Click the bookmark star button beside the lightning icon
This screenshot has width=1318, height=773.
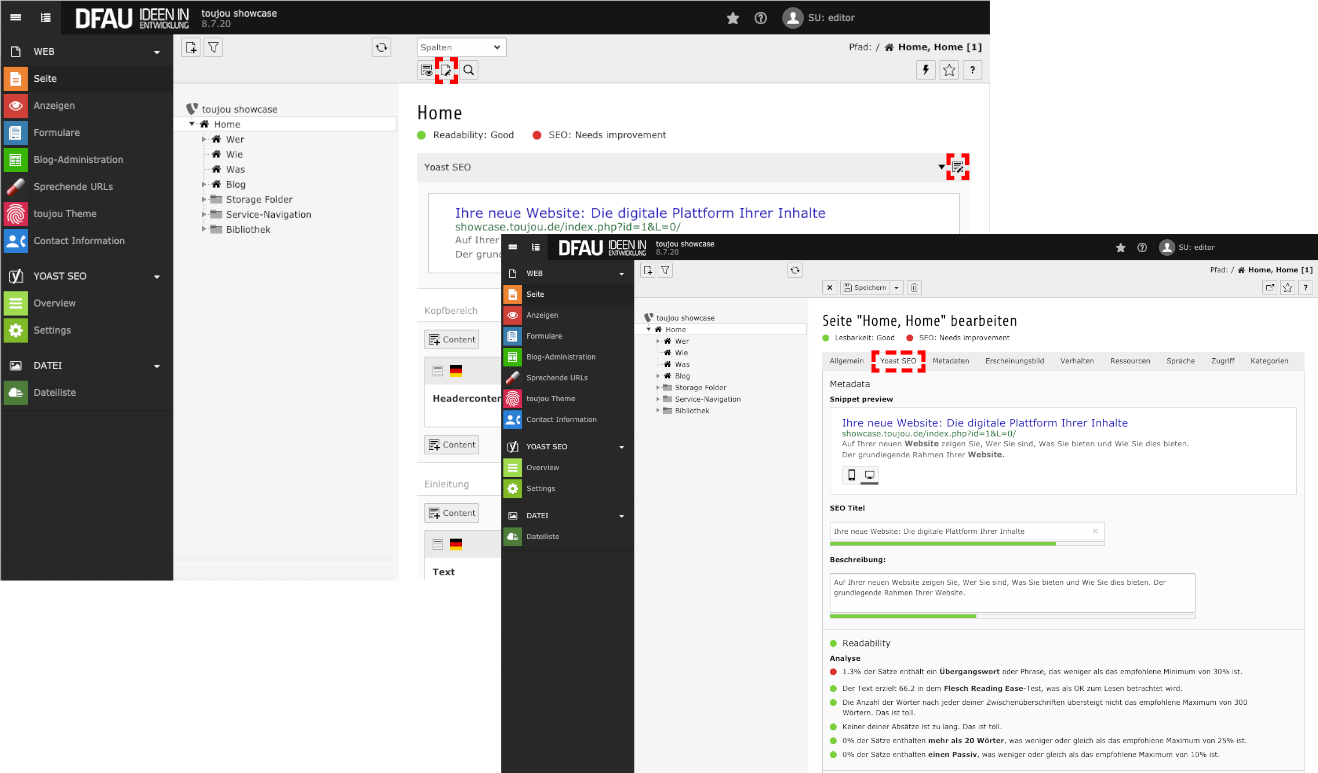949,70
